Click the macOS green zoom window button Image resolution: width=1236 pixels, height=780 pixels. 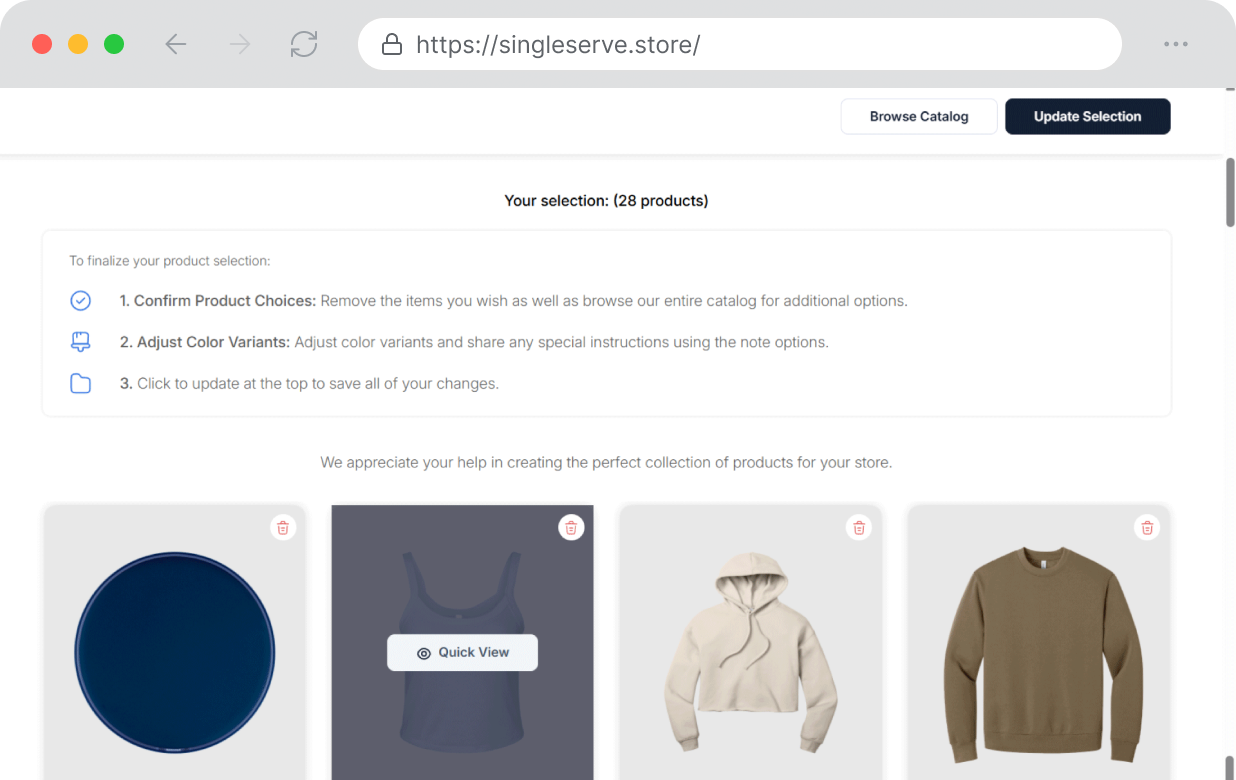pyautogui.click(x=114, y=44)
